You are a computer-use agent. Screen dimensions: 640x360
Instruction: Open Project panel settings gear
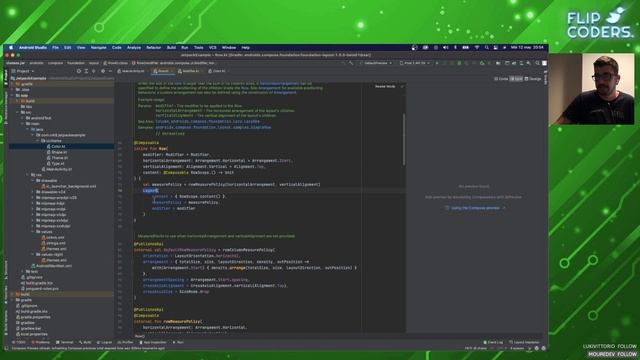coord(103,71)
